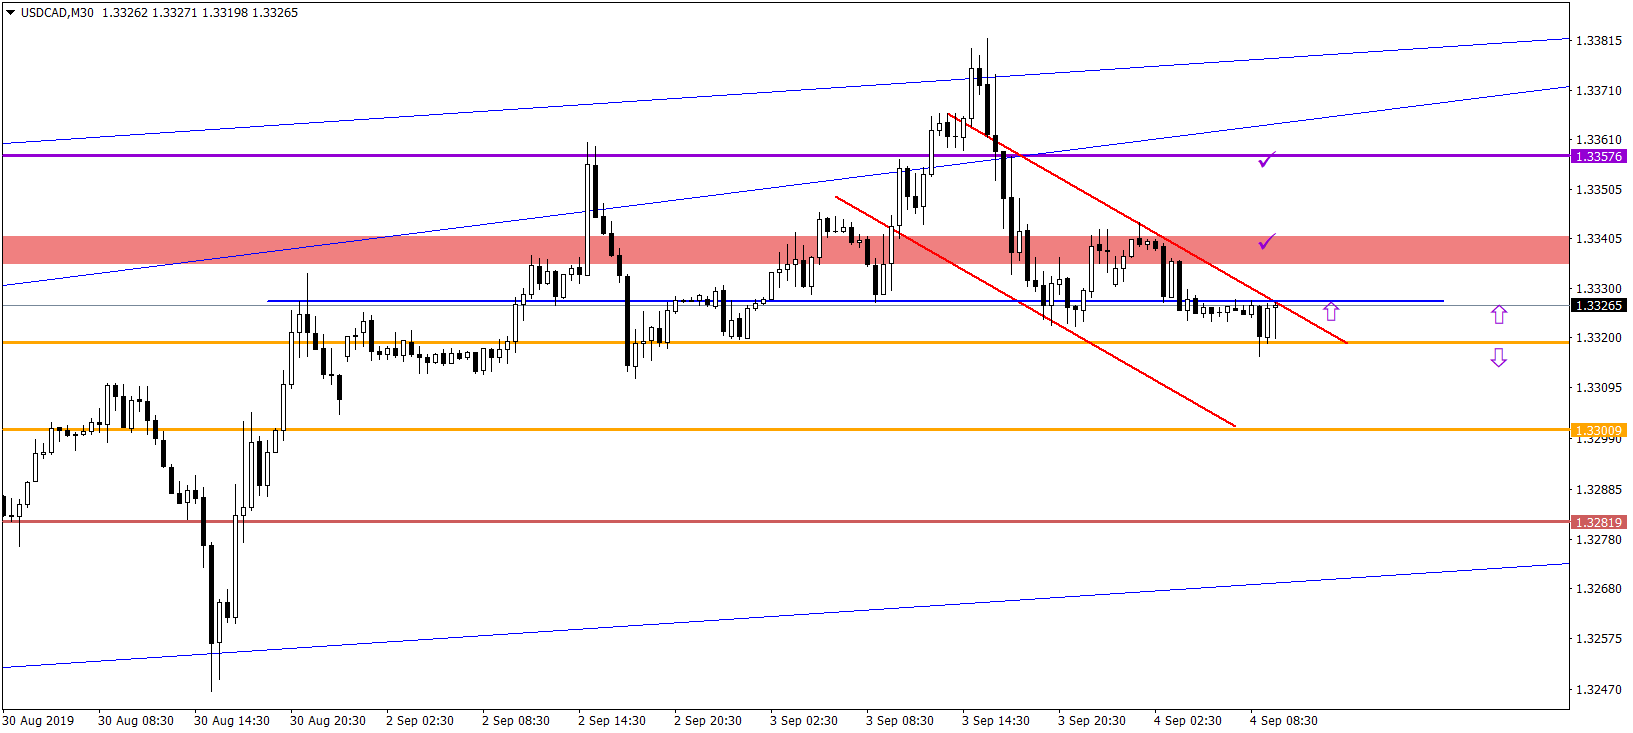Select the red shaded resistance zone rectangle
Viewport: 1633px width, 733px height.
coord(785,250)
